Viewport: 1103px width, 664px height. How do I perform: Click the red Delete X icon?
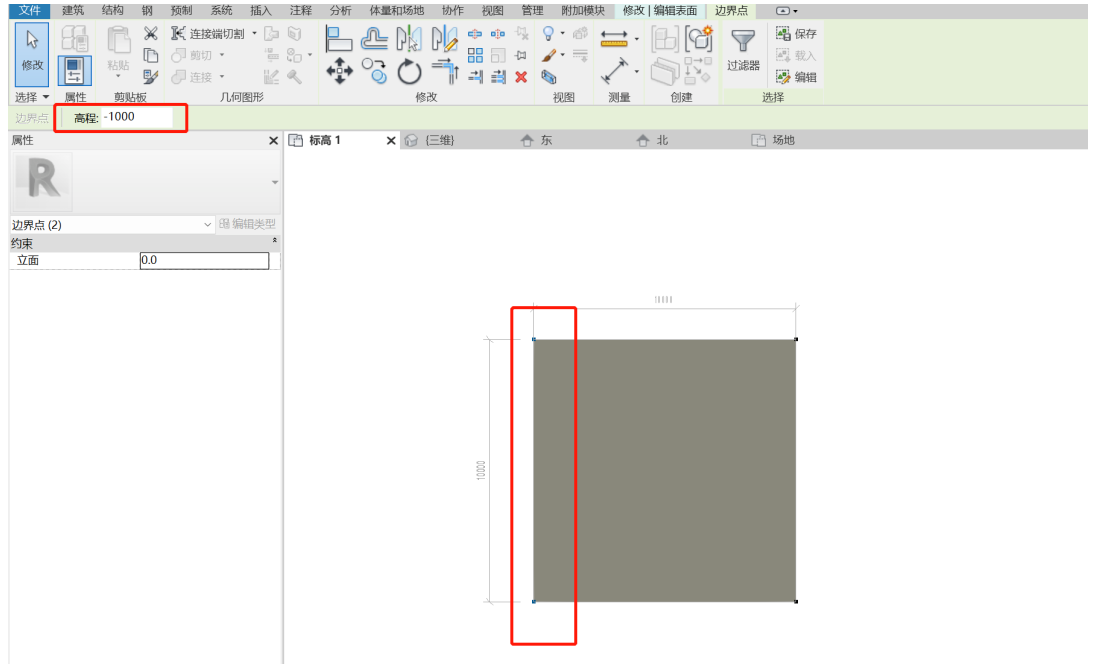click(521, 77)
